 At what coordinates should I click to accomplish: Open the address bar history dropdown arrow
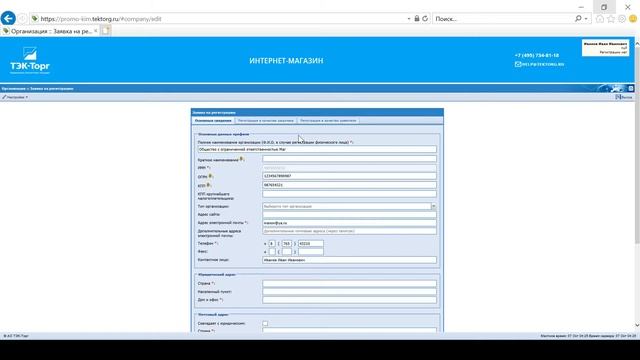click(409, 19)
